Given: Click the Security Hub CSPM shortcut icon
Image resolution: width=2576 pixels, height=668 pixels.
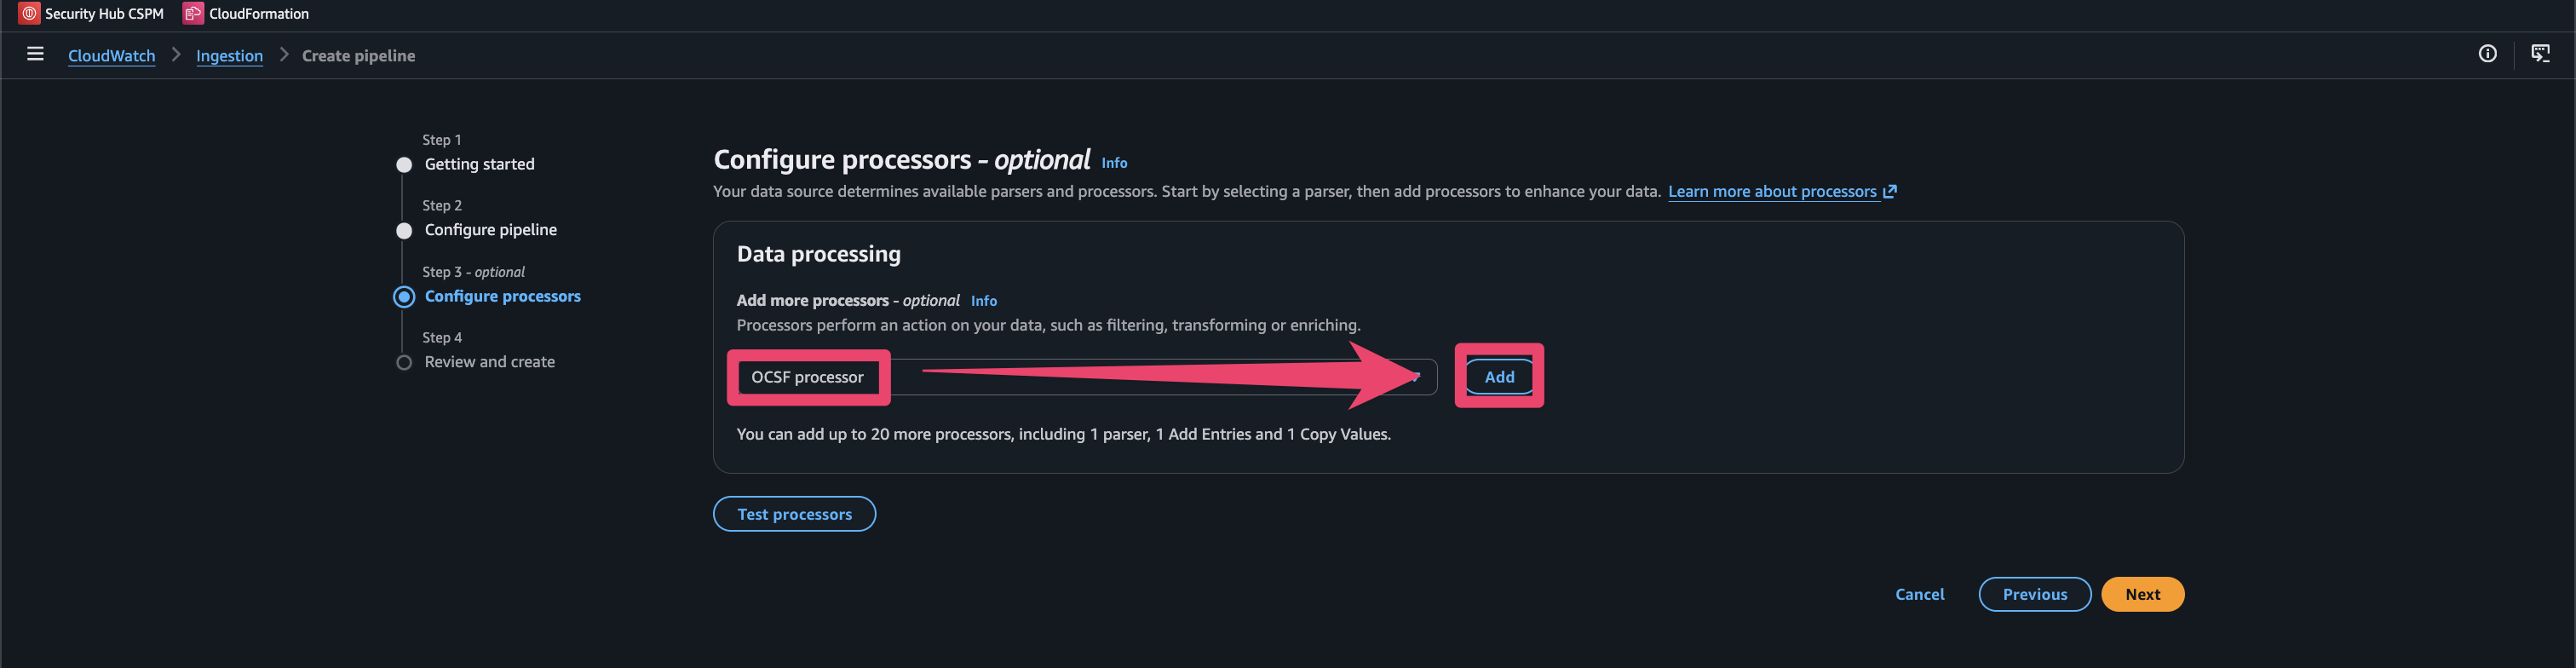Looking at the screenshot, I should click(30, 13).
